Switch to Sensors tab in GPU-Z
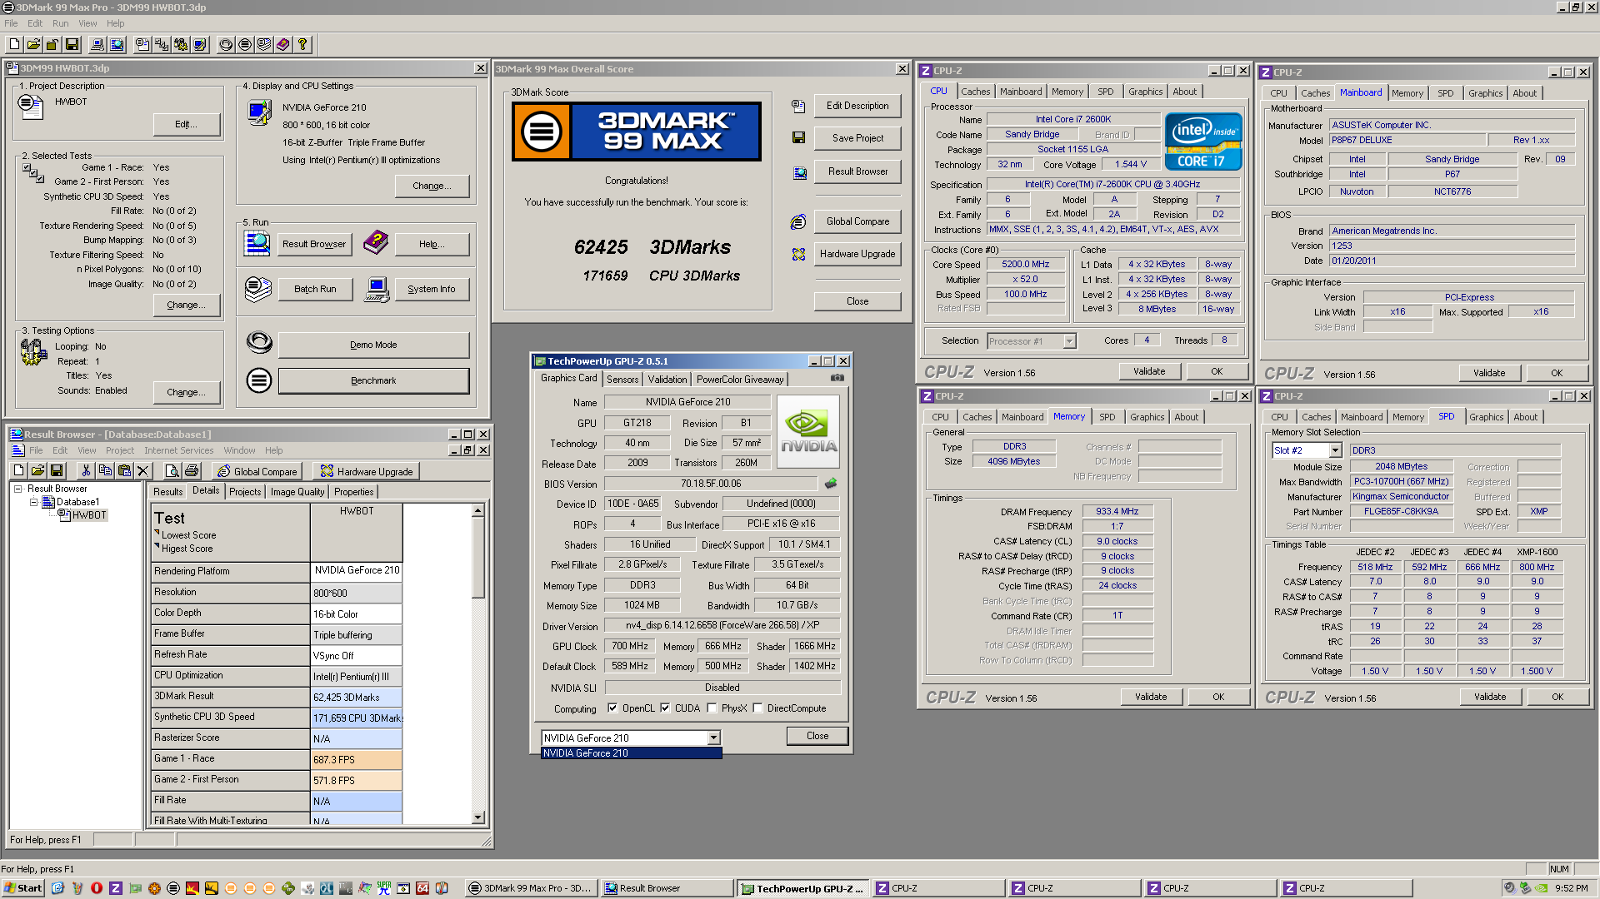 point(622,379)
